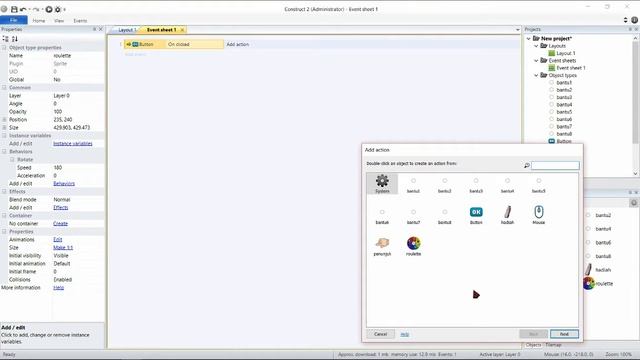Select Layout 1 in project tree
Image resolution: width=640 pixels, height=360 pixels.
coord(562,53)
